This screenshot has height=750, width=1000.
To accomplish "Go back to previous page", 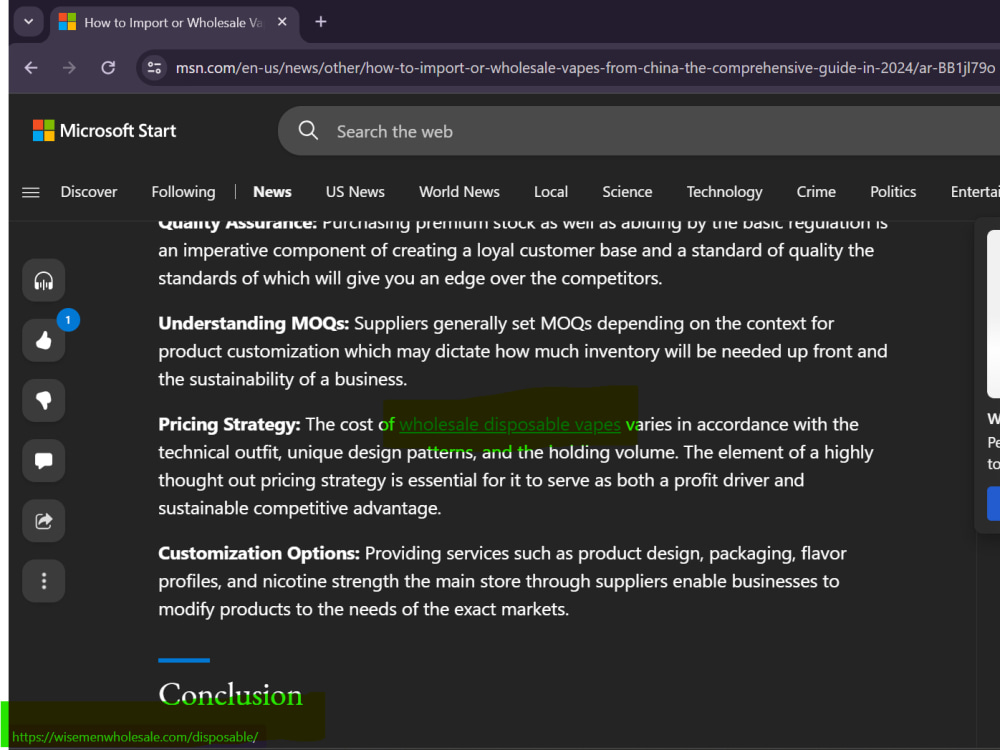I will (x=31, y=68).
